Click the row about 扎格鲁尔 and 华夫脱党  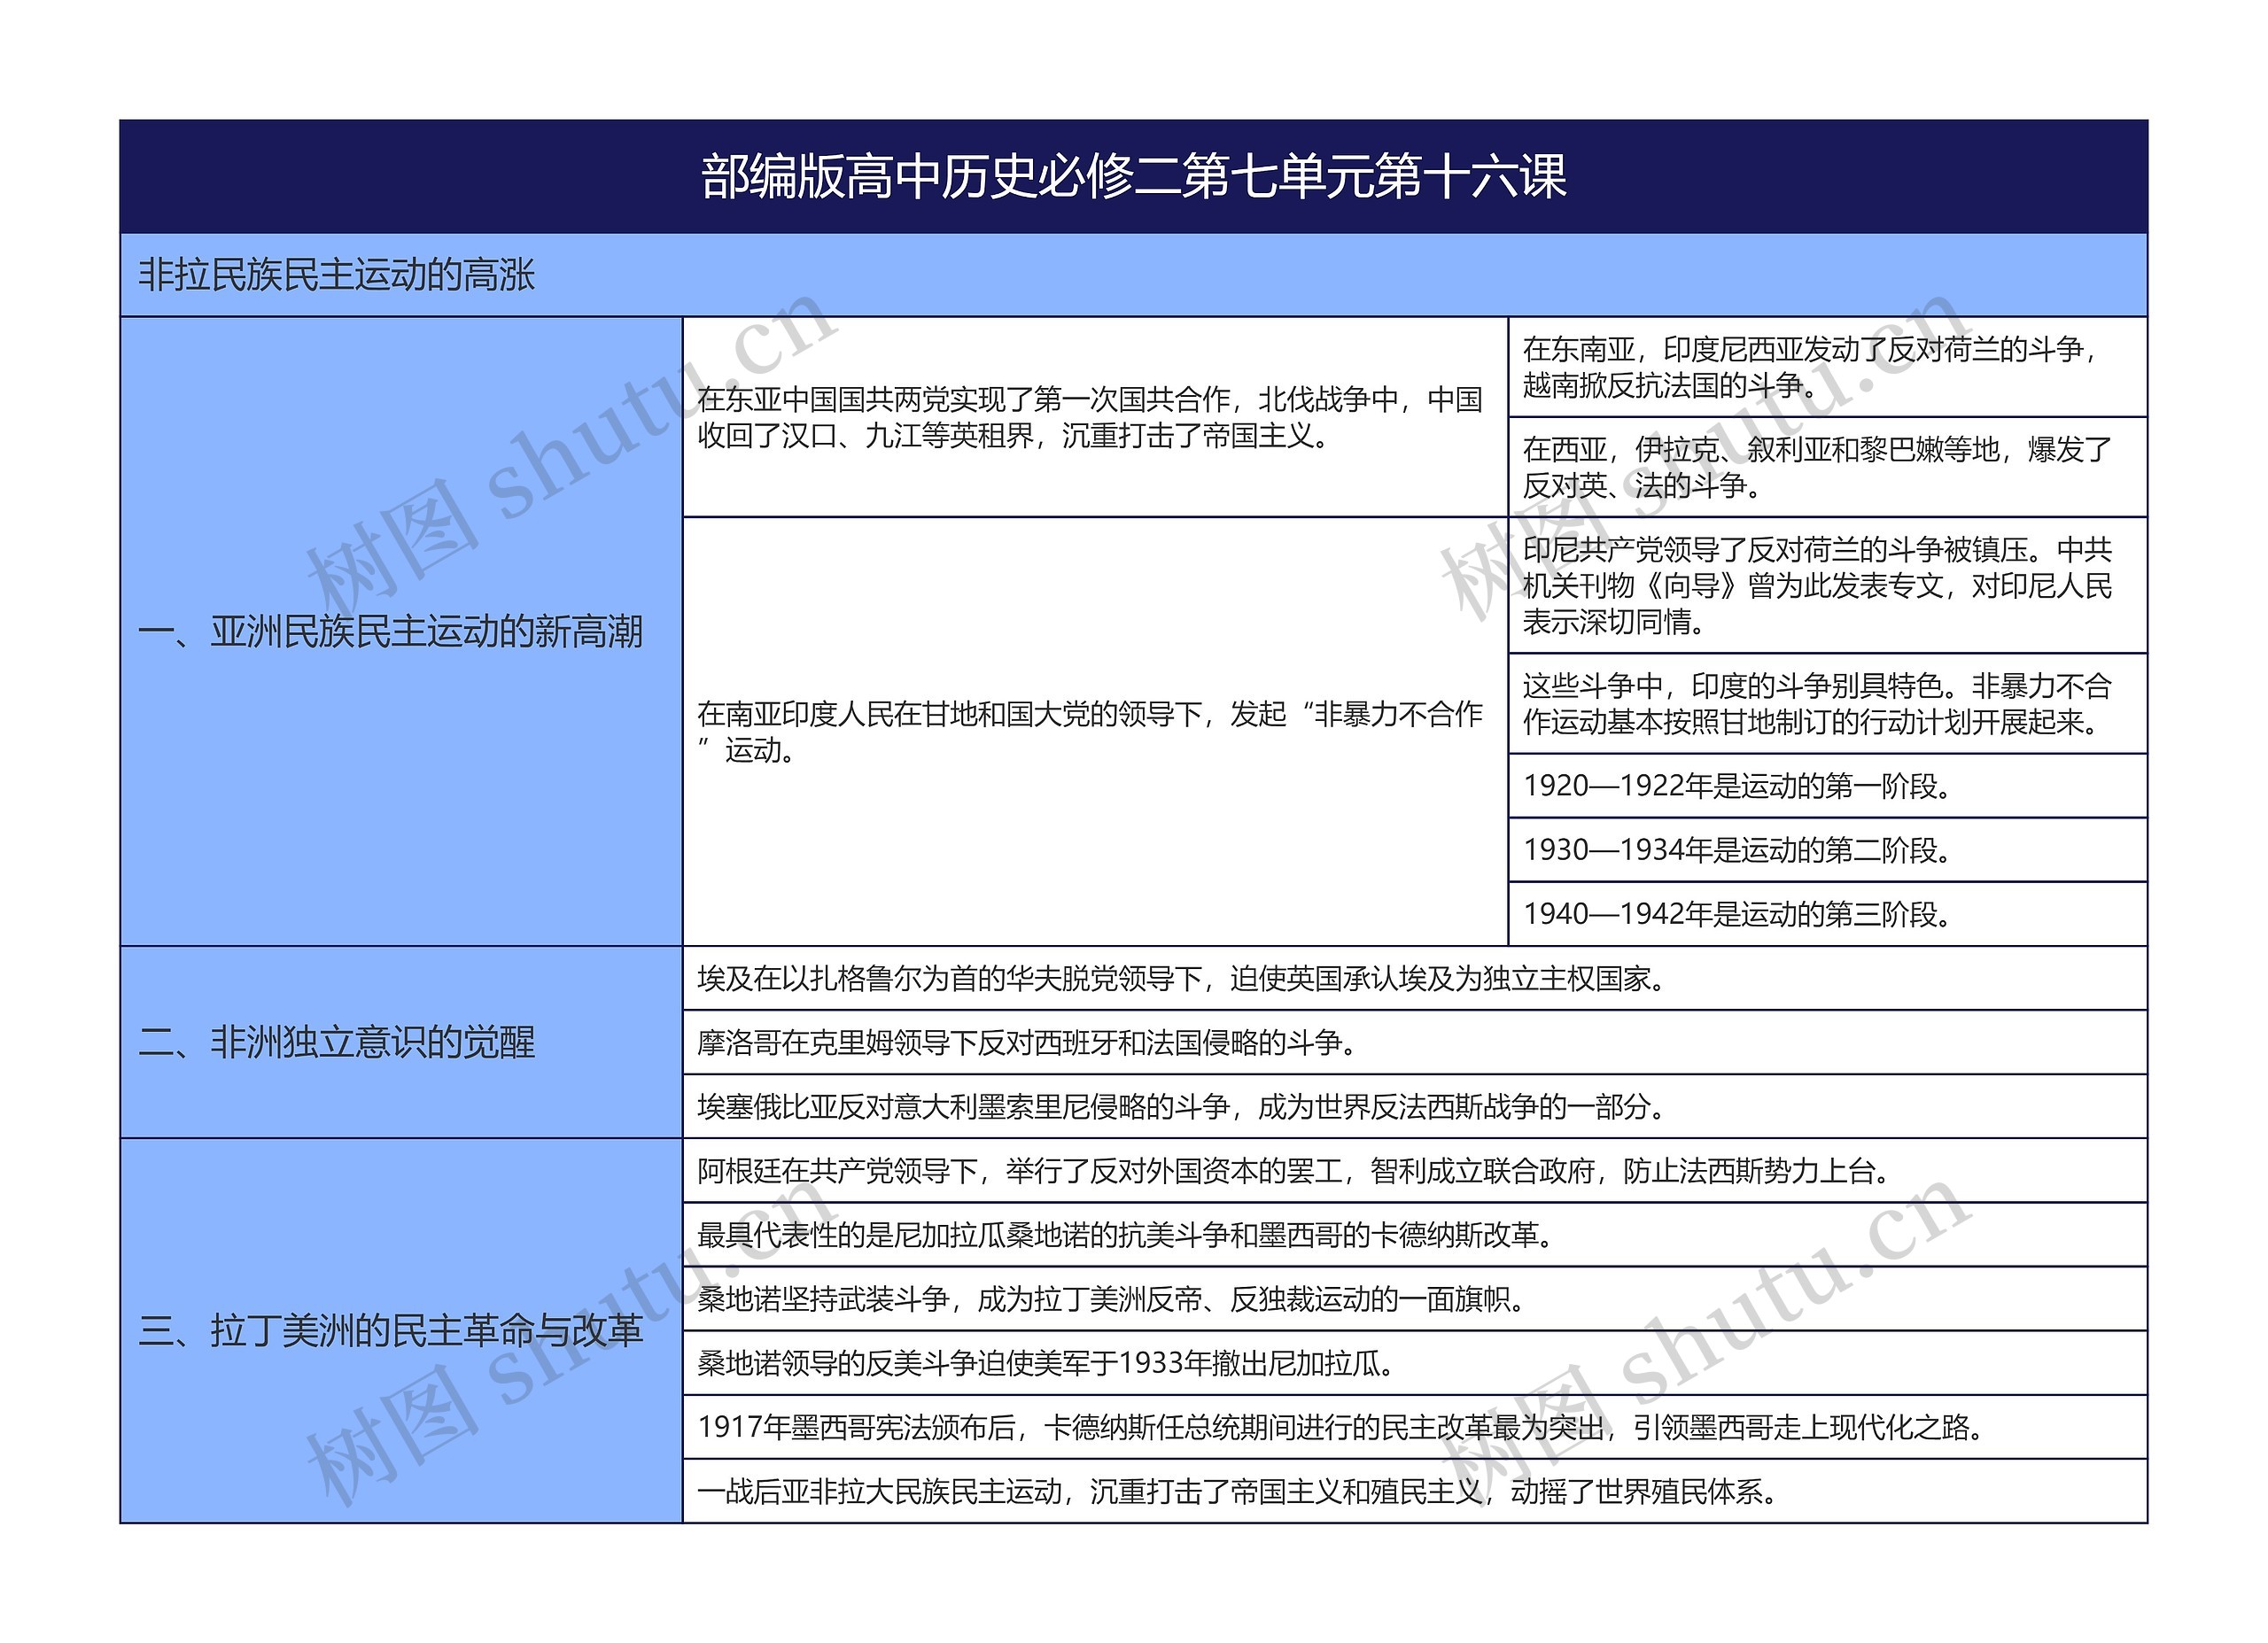[x=1415, y=978]
